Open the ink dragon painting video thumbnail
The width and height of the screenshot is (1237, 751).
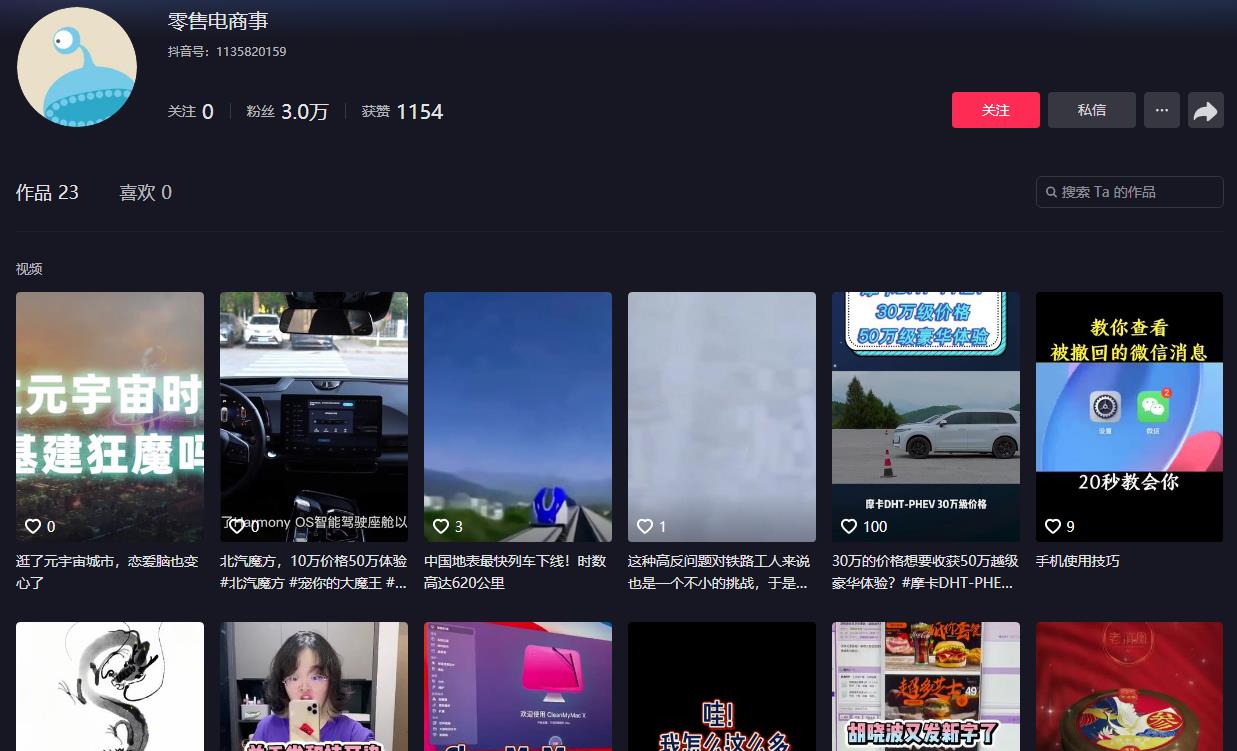click(110, 686)
